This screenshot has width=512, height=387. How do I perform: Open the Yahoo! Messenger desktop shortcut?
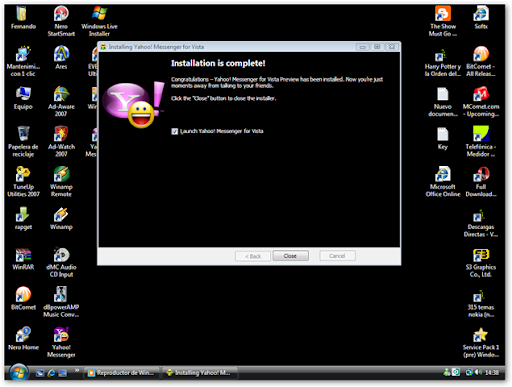coord(61,342)
